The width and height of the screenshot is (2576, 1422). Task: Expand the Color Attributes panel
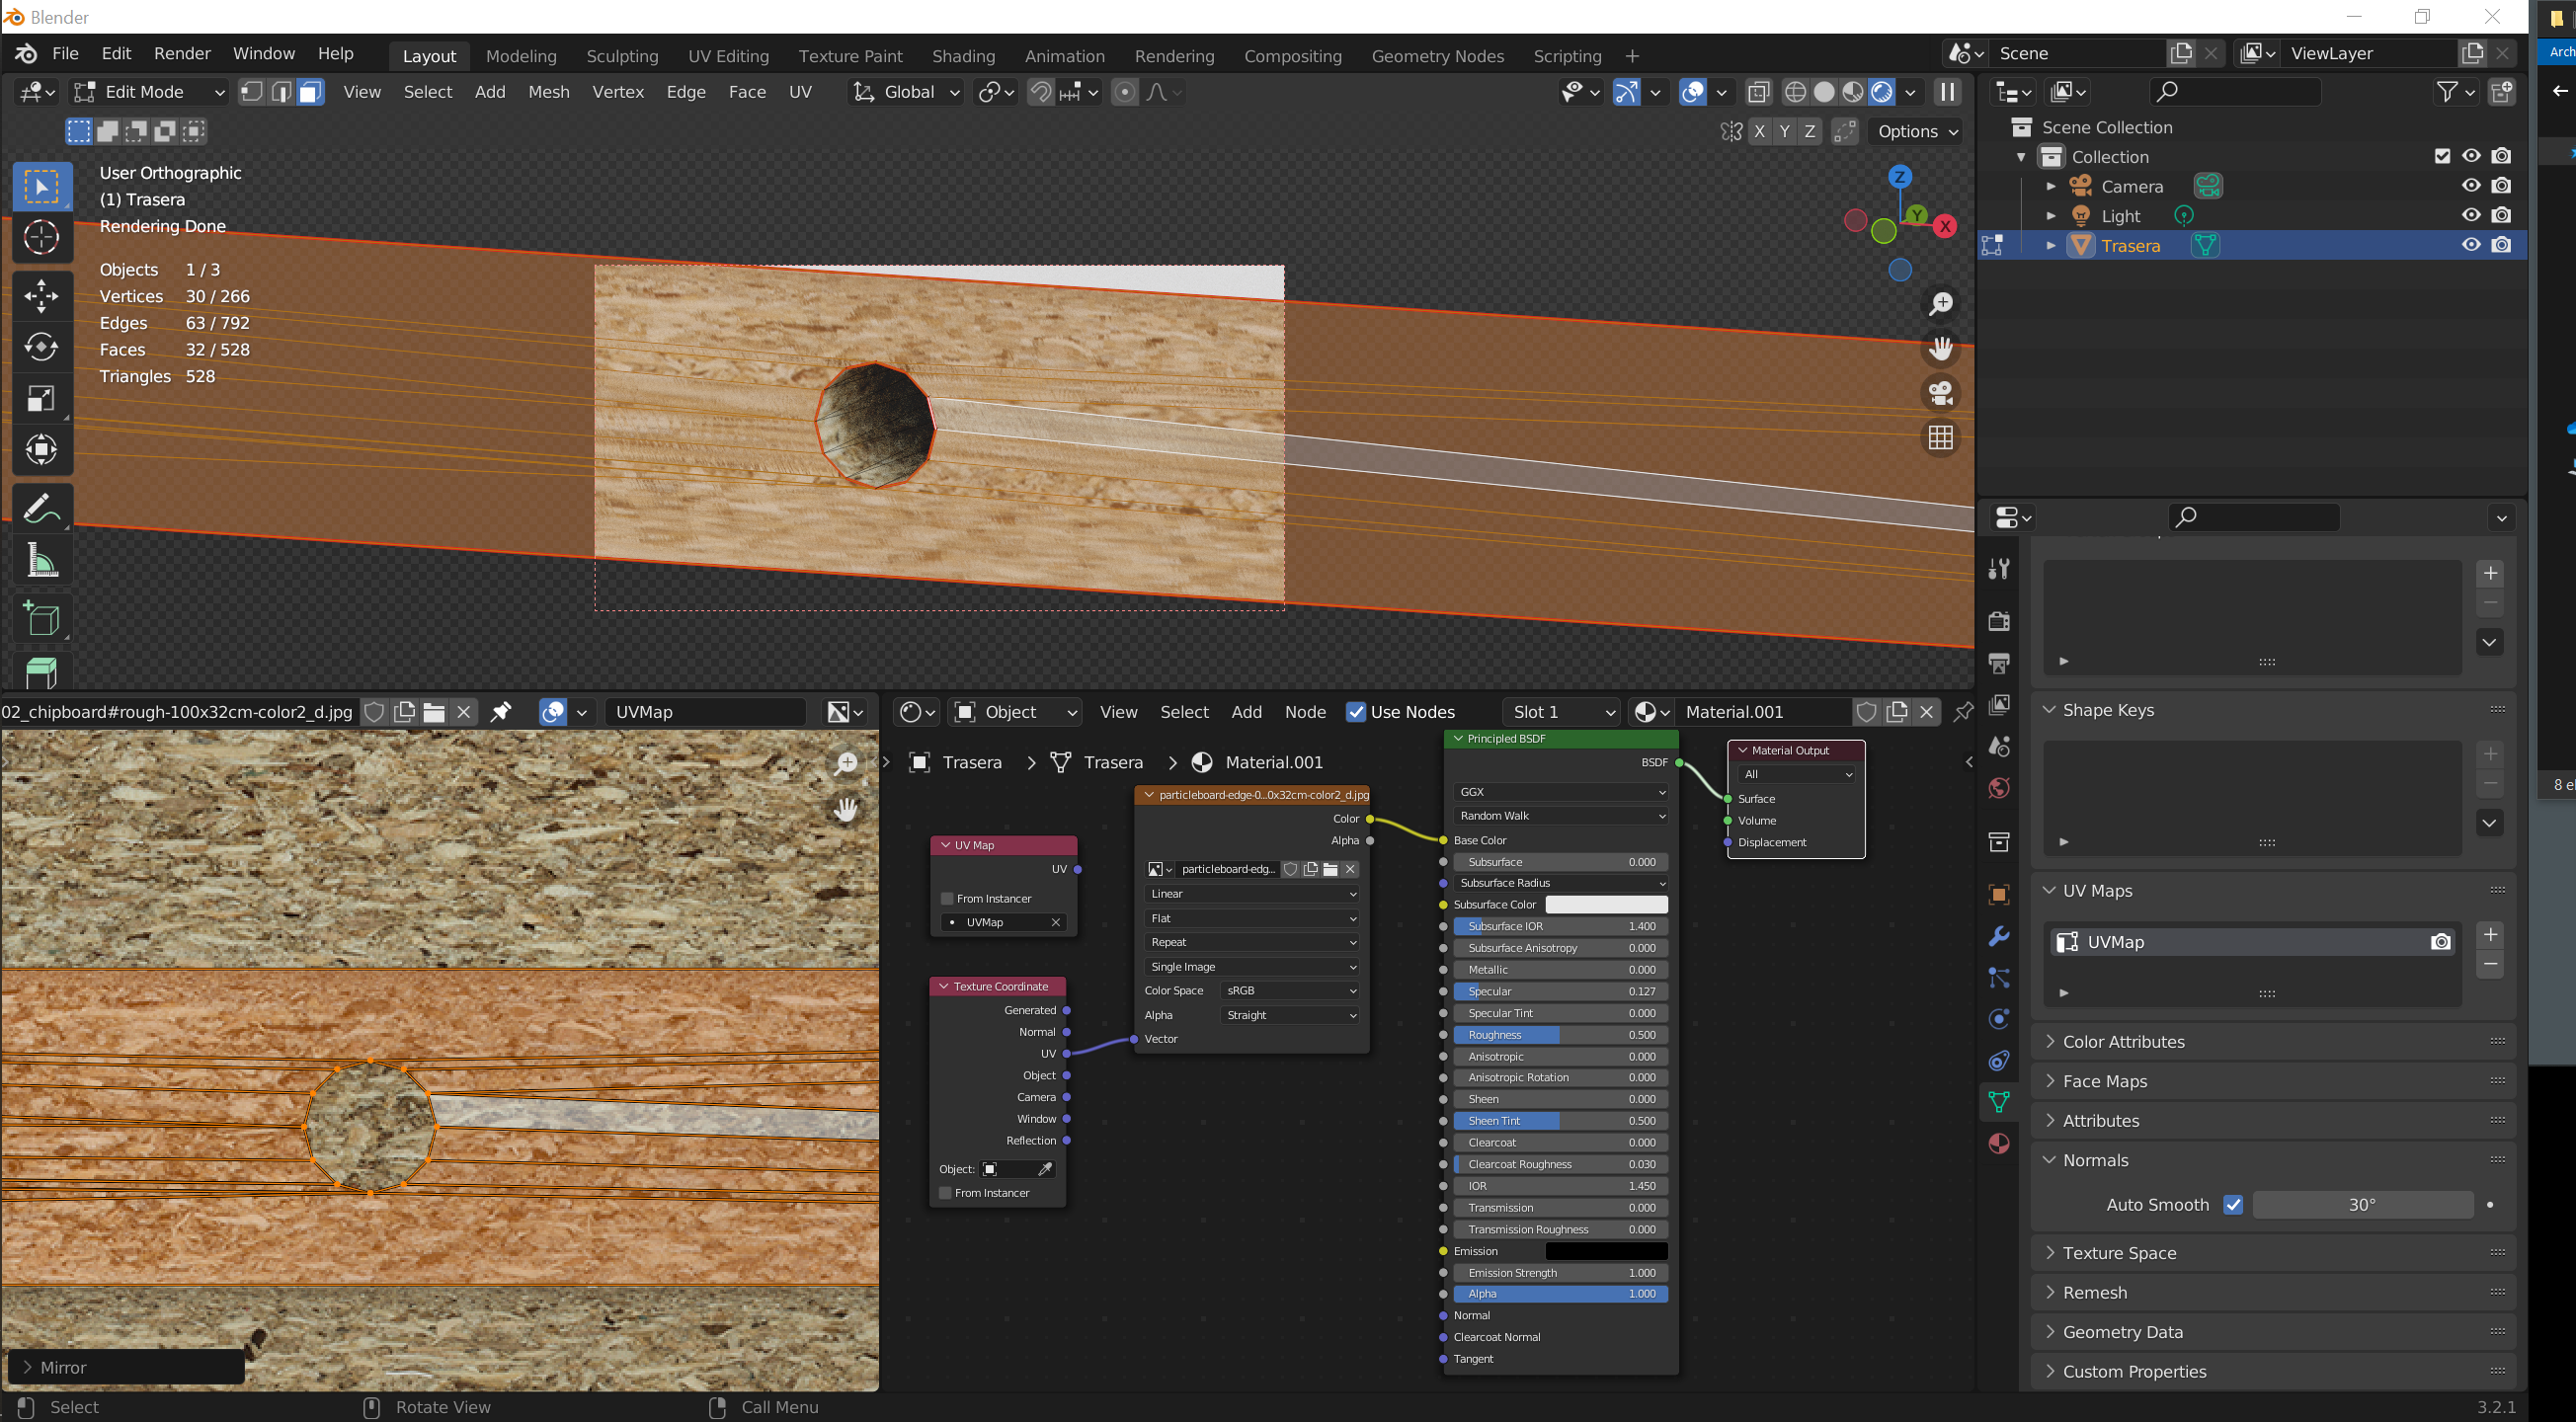tap(2123, 1041)
